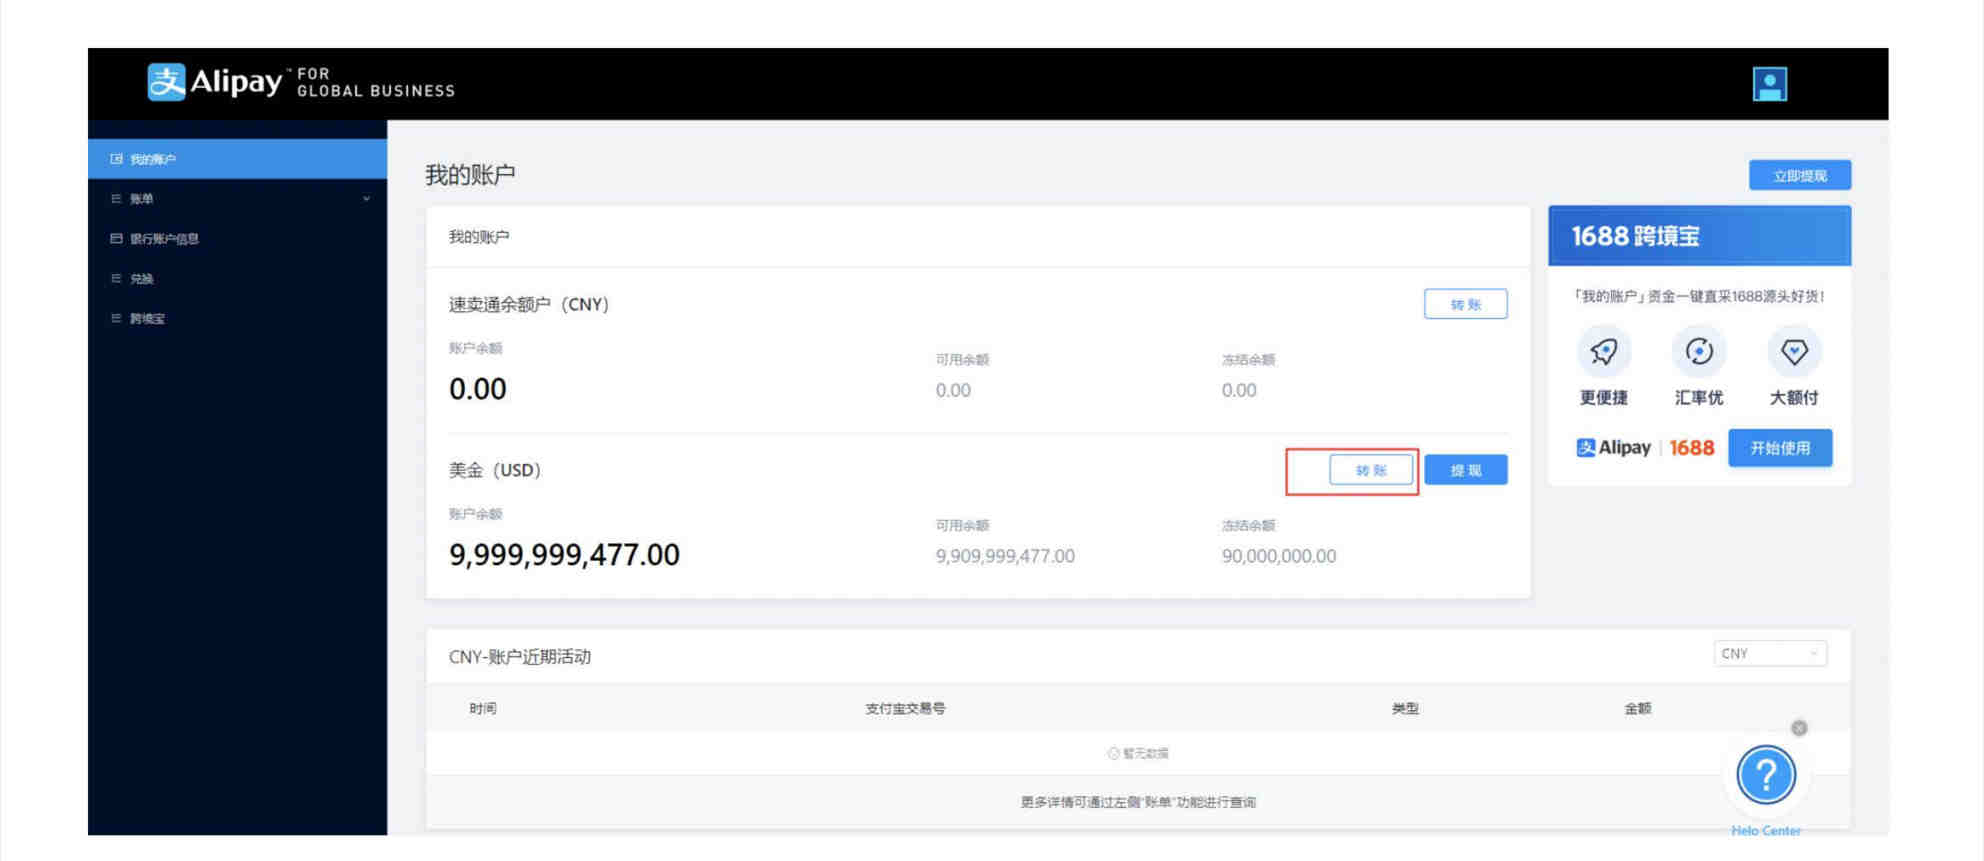
Task: Click the Alipay 1688 logo
Action: [1645, 448]
